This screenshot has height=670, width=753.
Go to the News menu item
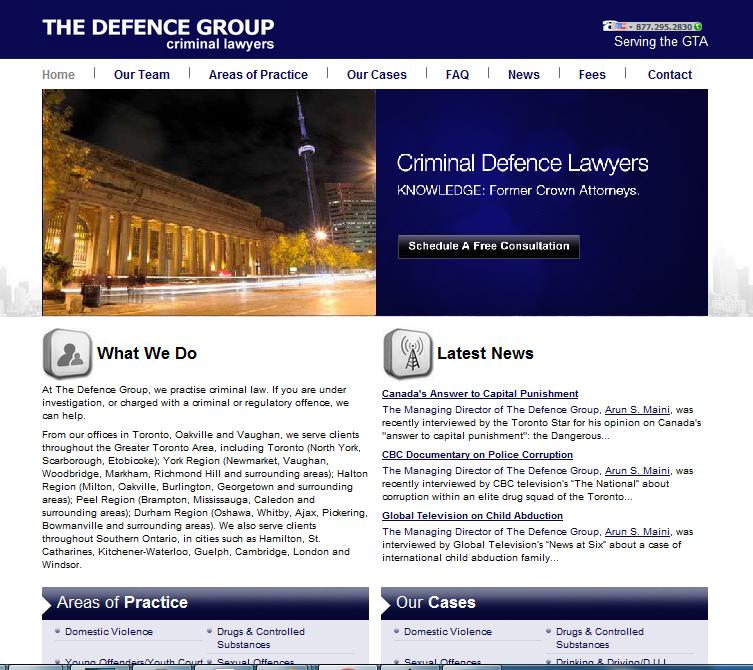[524, 75]
